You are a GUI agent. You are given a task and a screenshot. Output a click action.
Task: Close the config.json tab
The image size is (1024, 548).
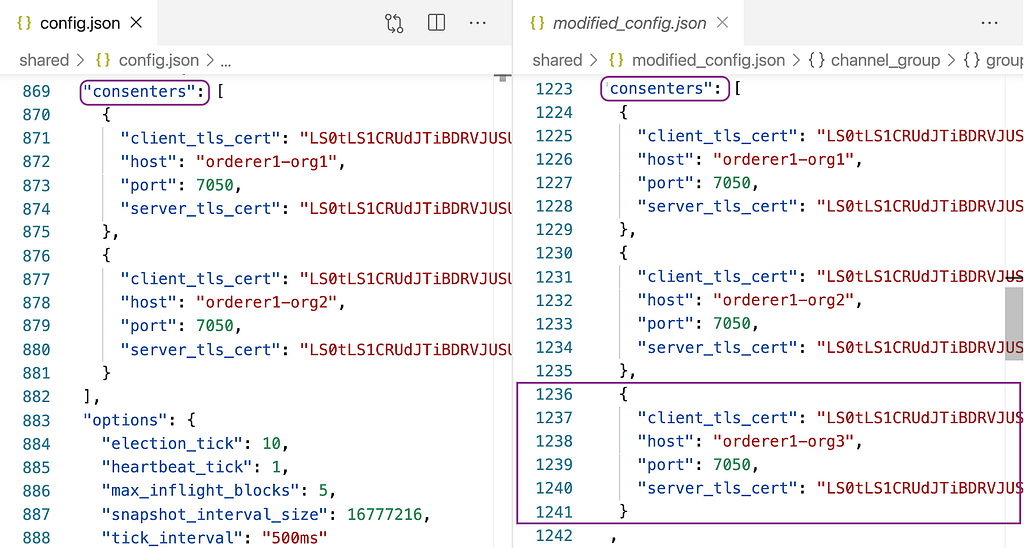136,23
